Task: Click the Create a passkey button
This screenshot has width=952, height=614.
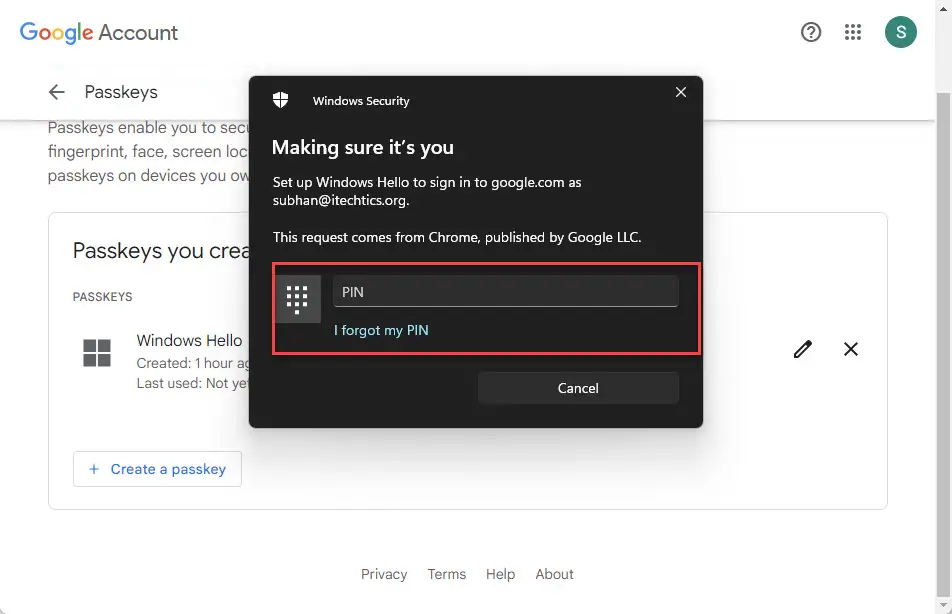Action: [x=157, y=469]
